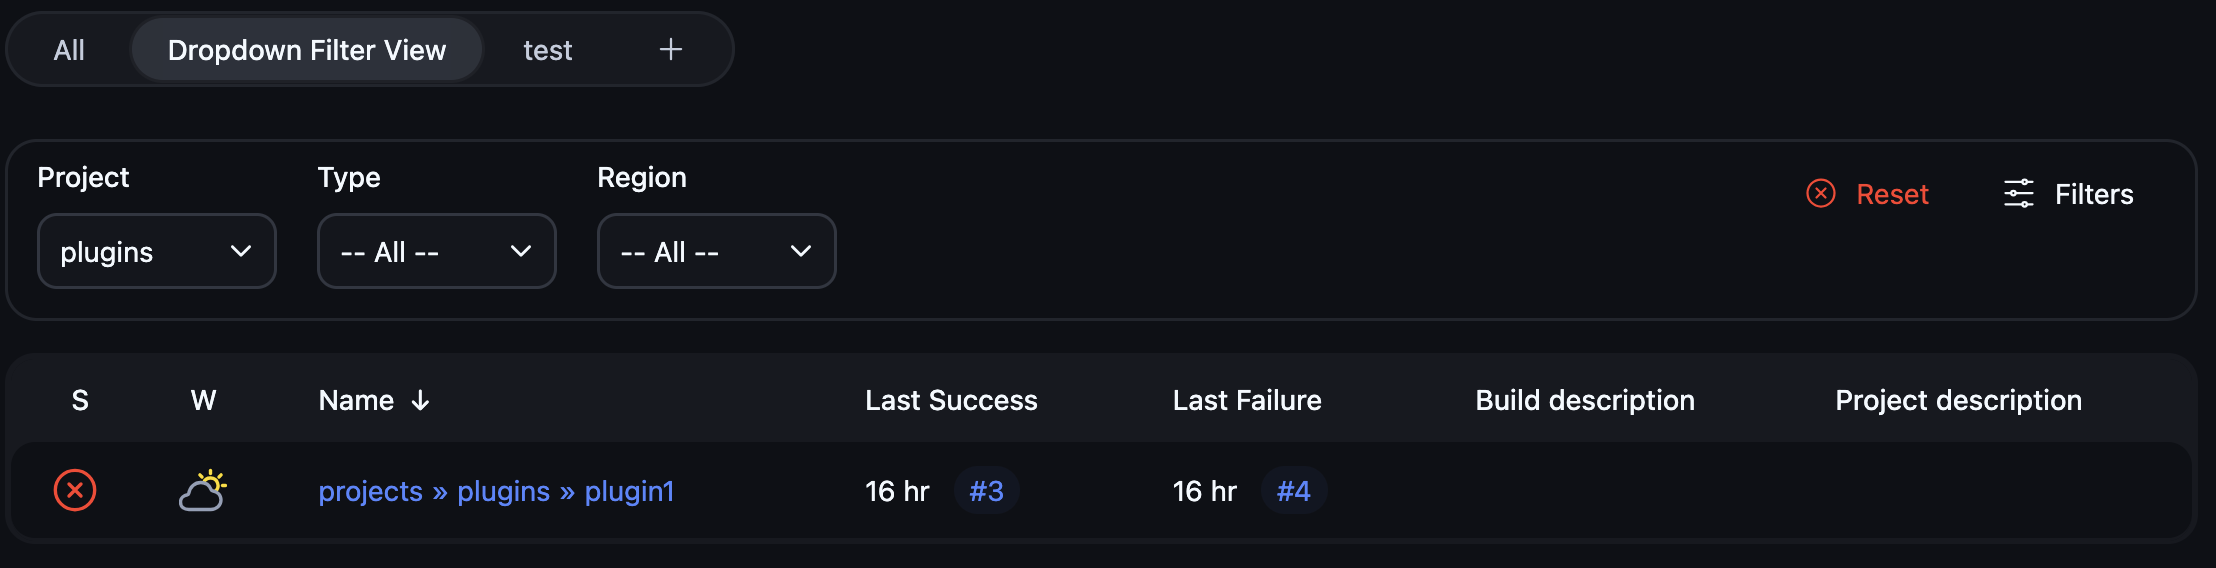Image resolution: width=2216 pixels, height=568 pixels.
Task: Open last successful build #3
Action: tap(986, 491)
